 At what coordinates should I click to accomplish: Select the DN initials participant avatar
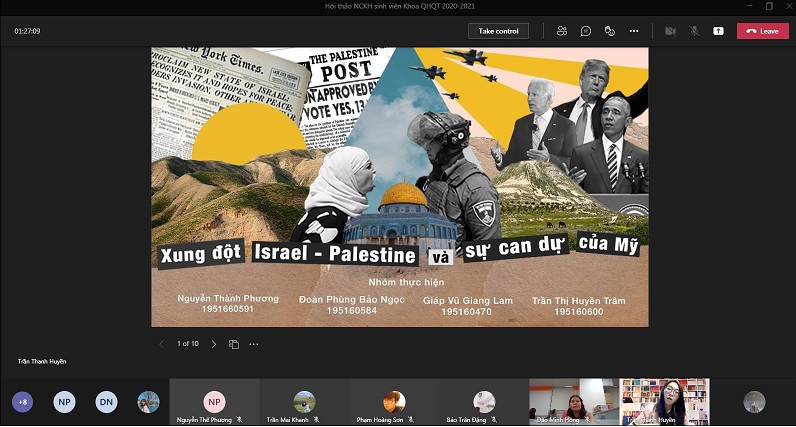[x=106, y=402]
